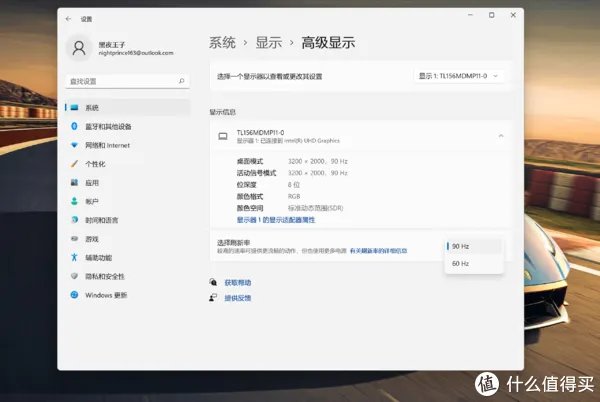Click the get help headset icon
This screenshot has width=600, height=402.
[x=213, y=282]
